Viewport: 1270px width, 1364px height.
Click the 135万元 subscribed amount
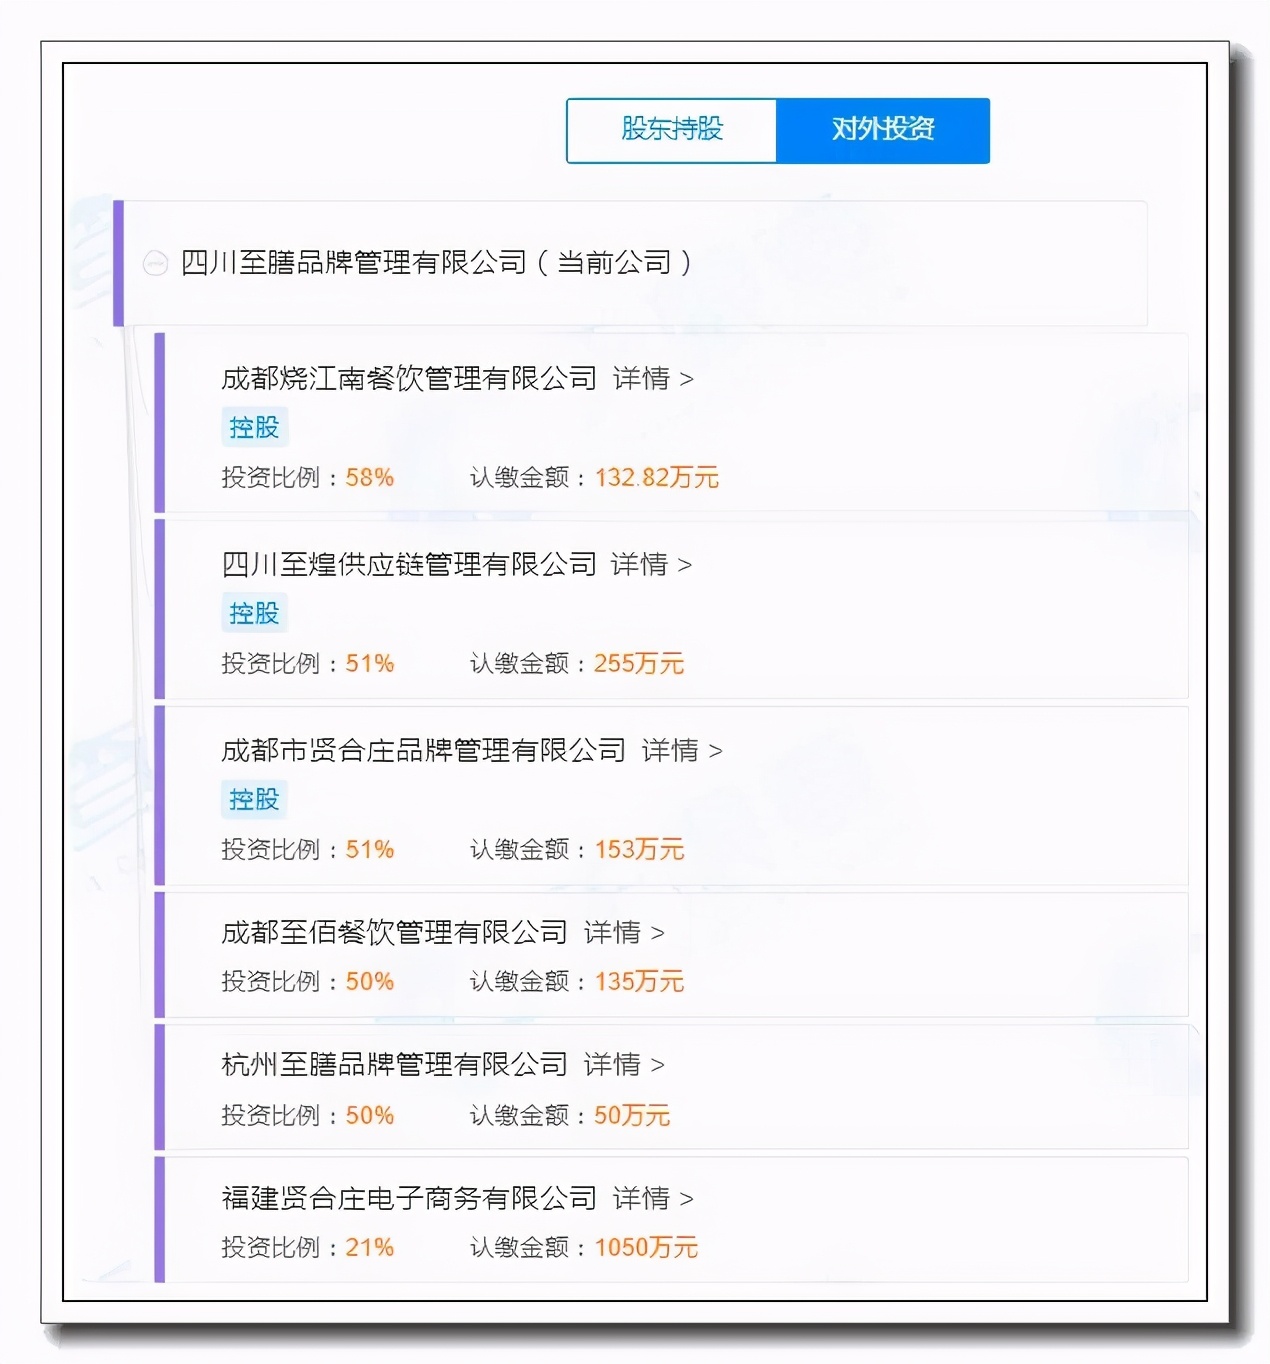[x=639, y=982]
